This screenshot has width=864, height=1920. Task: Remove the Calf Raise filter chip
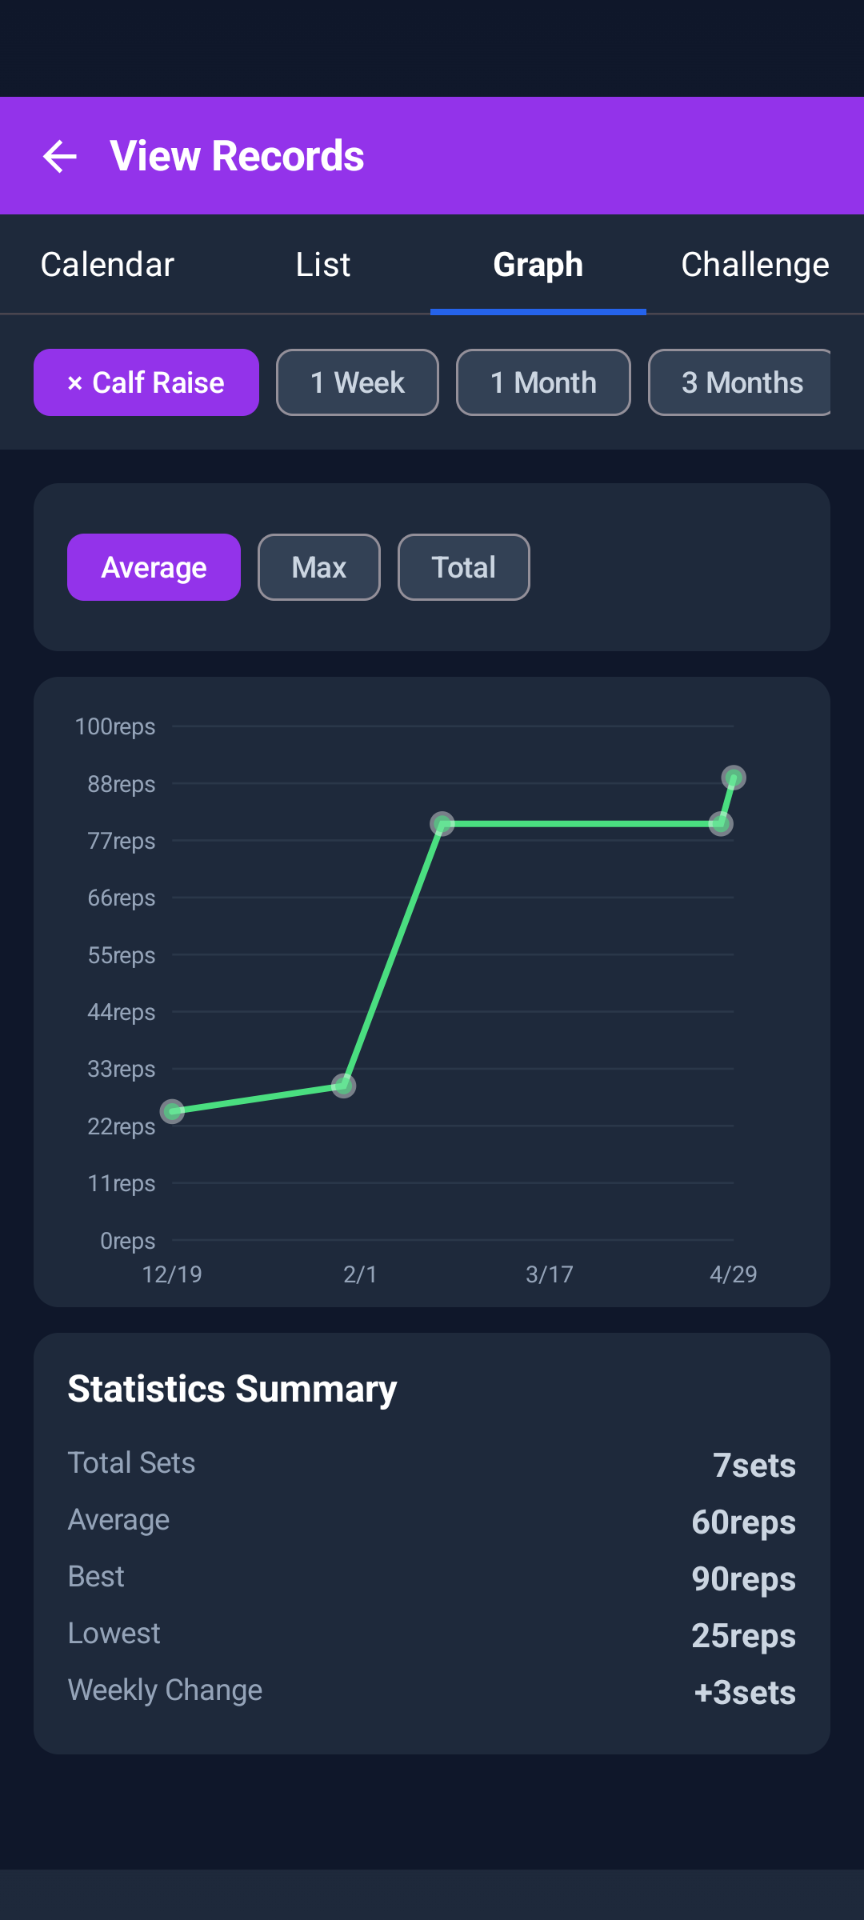(x=146, y=382)
